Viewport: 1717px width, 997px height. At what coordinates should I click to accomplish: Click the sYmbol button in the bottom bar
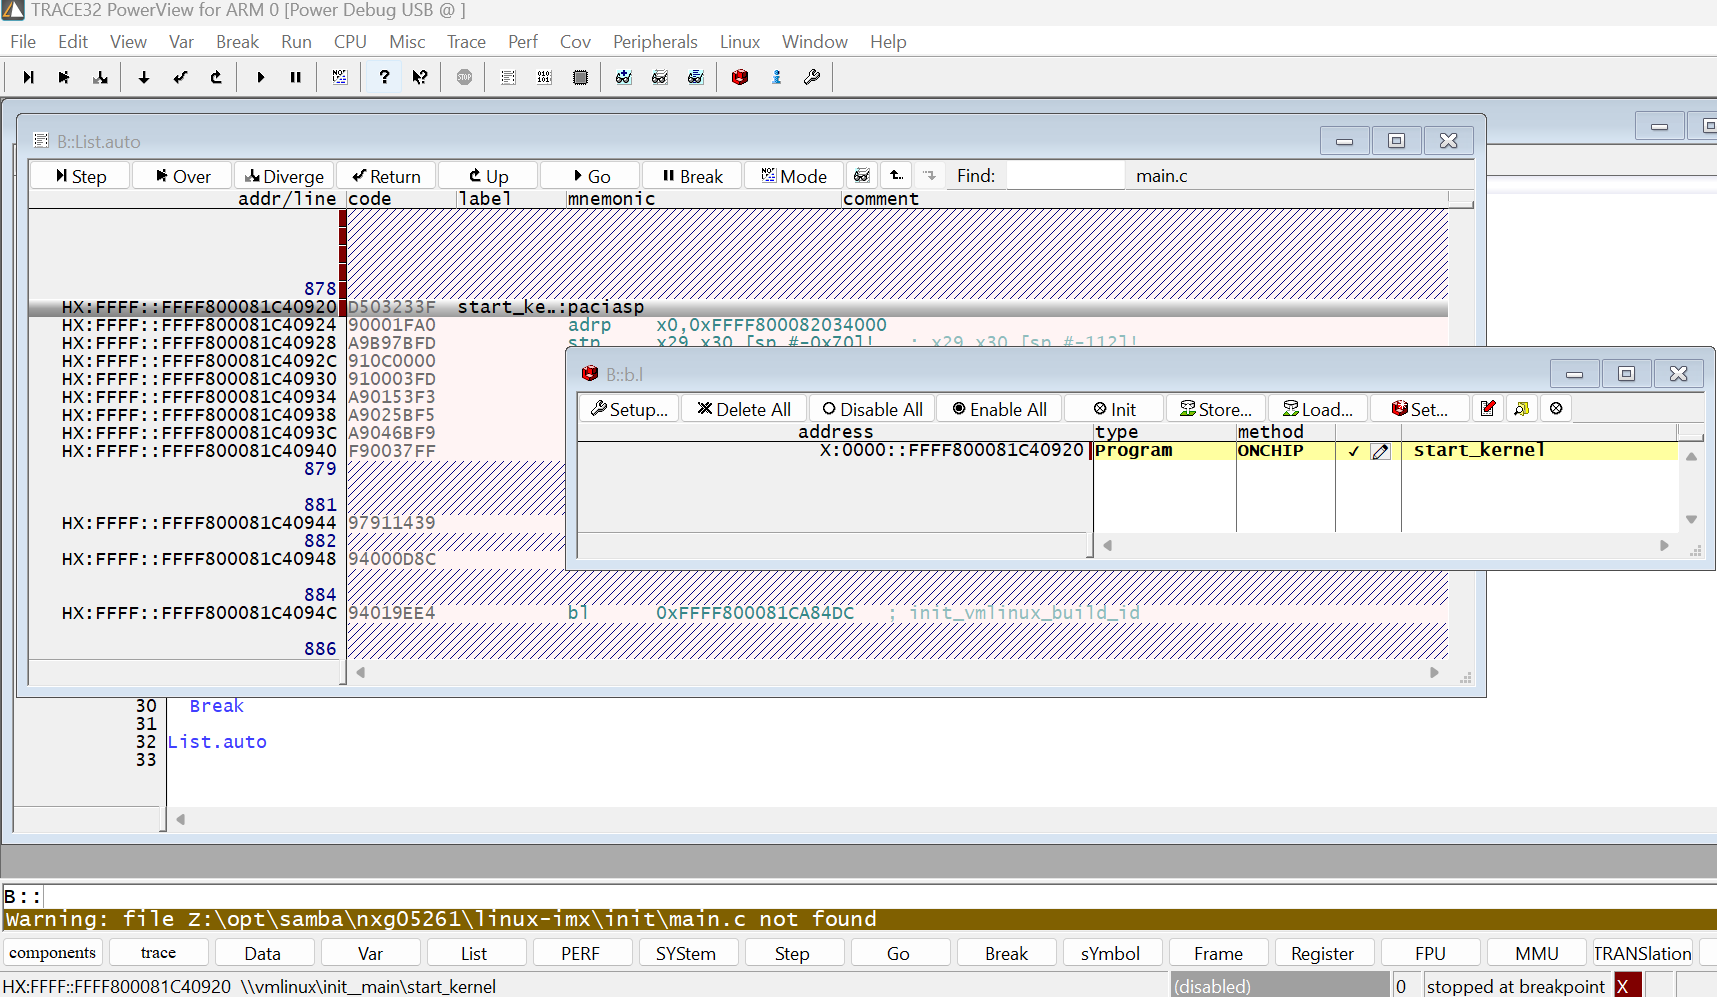[1112, 952]
